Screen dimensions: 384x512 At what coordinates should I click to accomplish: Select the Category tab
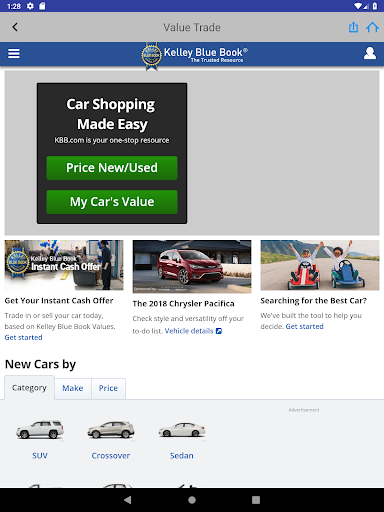(x=29, y=388)
